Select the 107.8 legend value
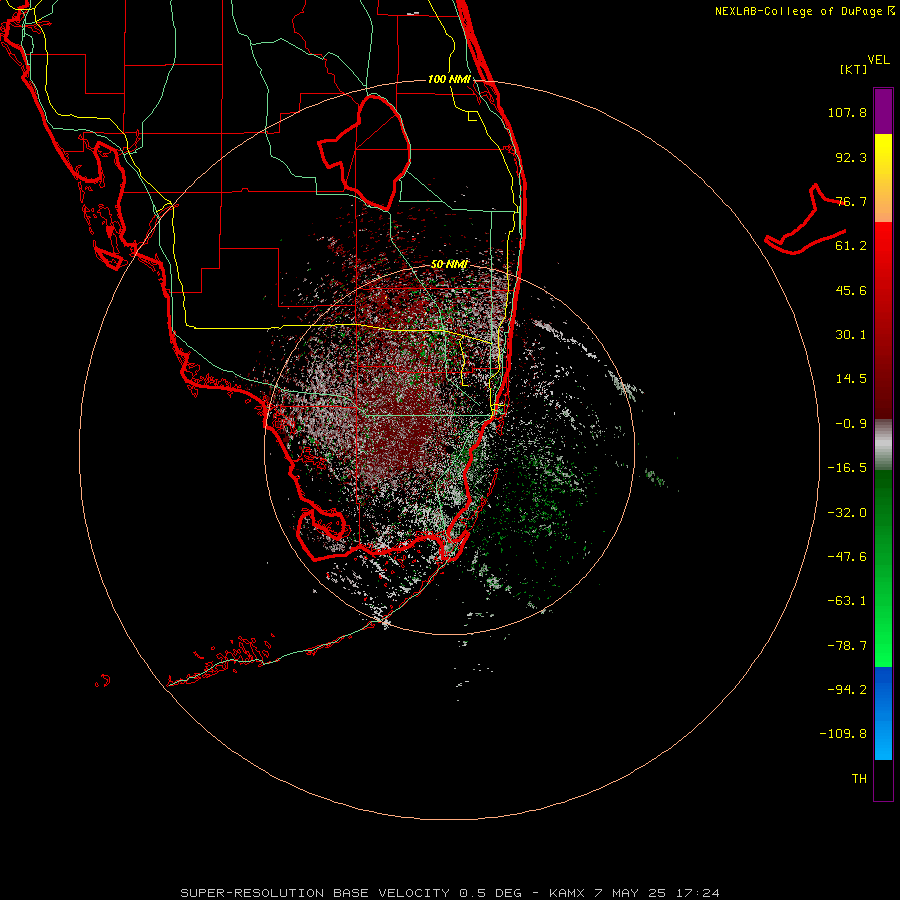The image size is (900, 900). tap(847, 112)
